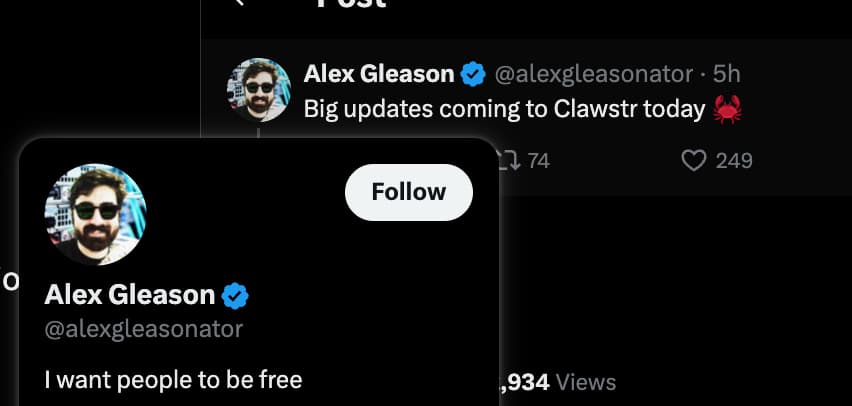Screen dimensions: 852x406
Task: Open small author avatar on the post
Action: coord(259,90)
